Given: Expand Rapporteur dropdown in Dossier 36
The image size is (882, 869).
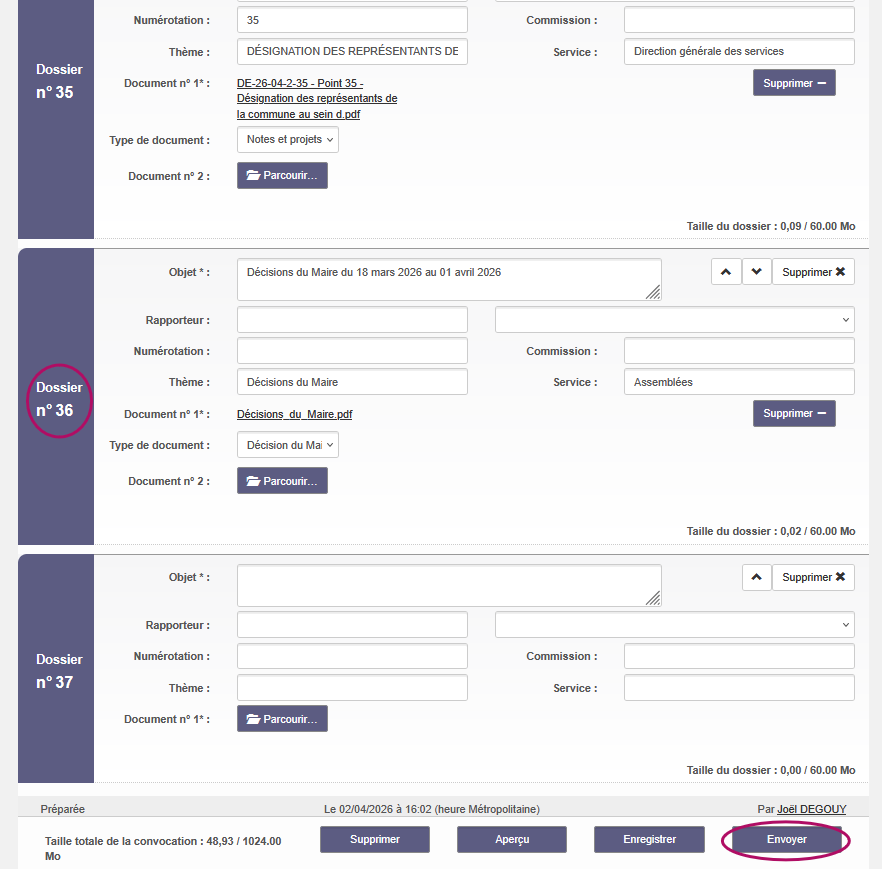Looking at the screenshot, I should [674, 319].
